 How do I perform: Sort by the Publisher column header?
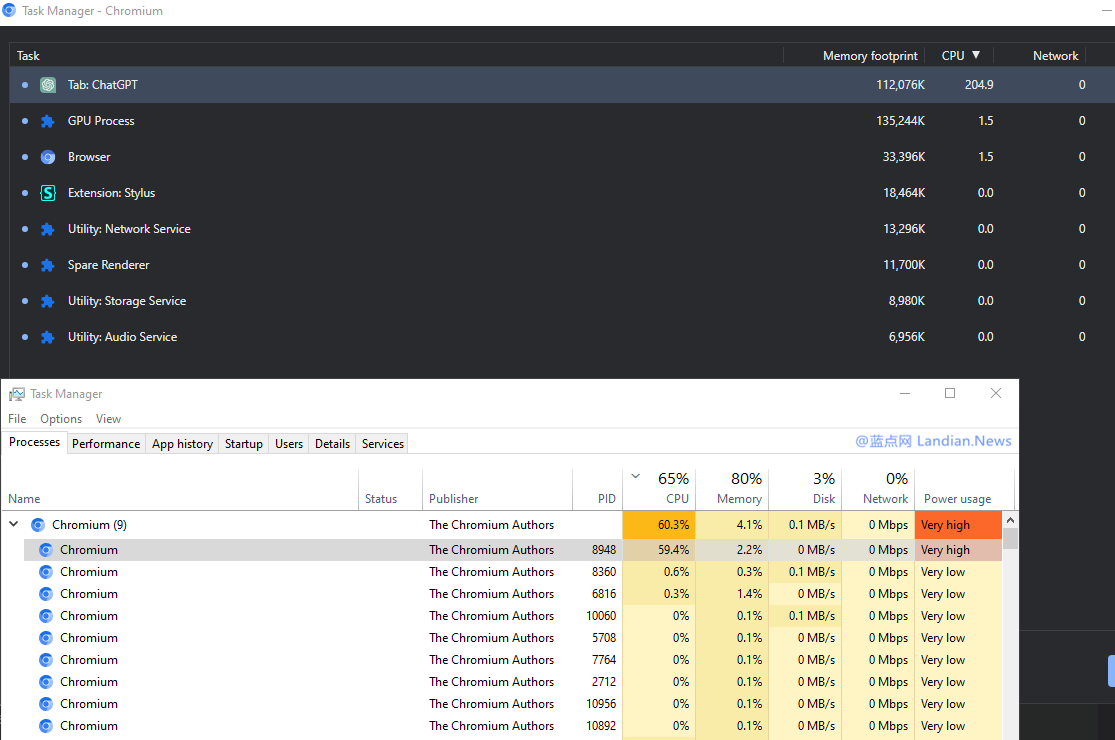tap(497, 490)
